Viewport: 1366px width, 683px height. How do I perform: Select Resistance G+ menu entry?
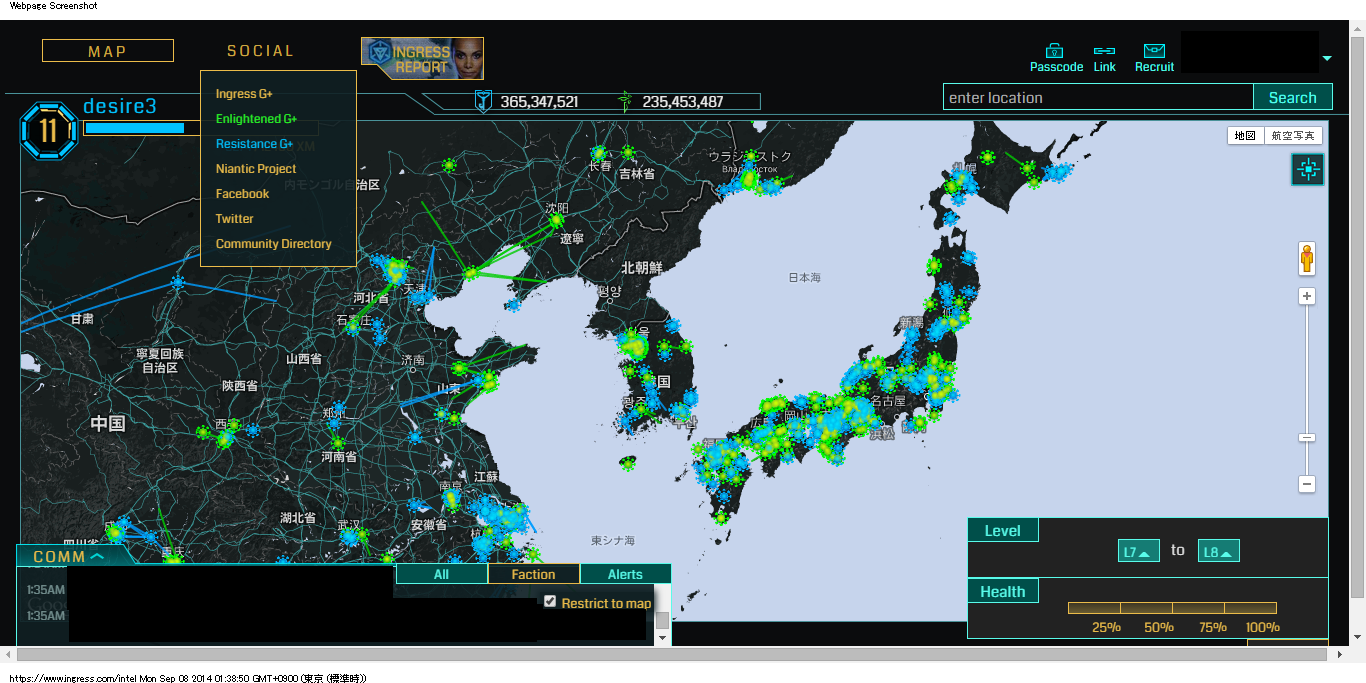point(254,144)
